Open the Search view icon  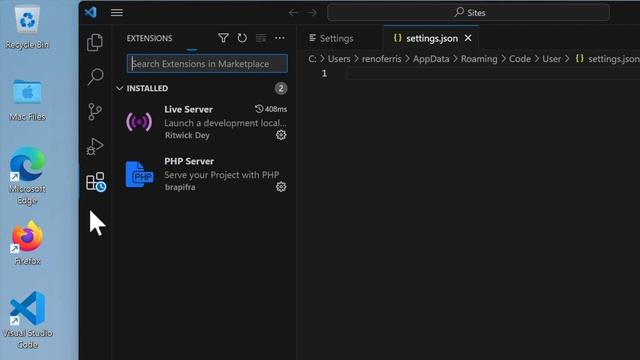click(x=95, y=77)
